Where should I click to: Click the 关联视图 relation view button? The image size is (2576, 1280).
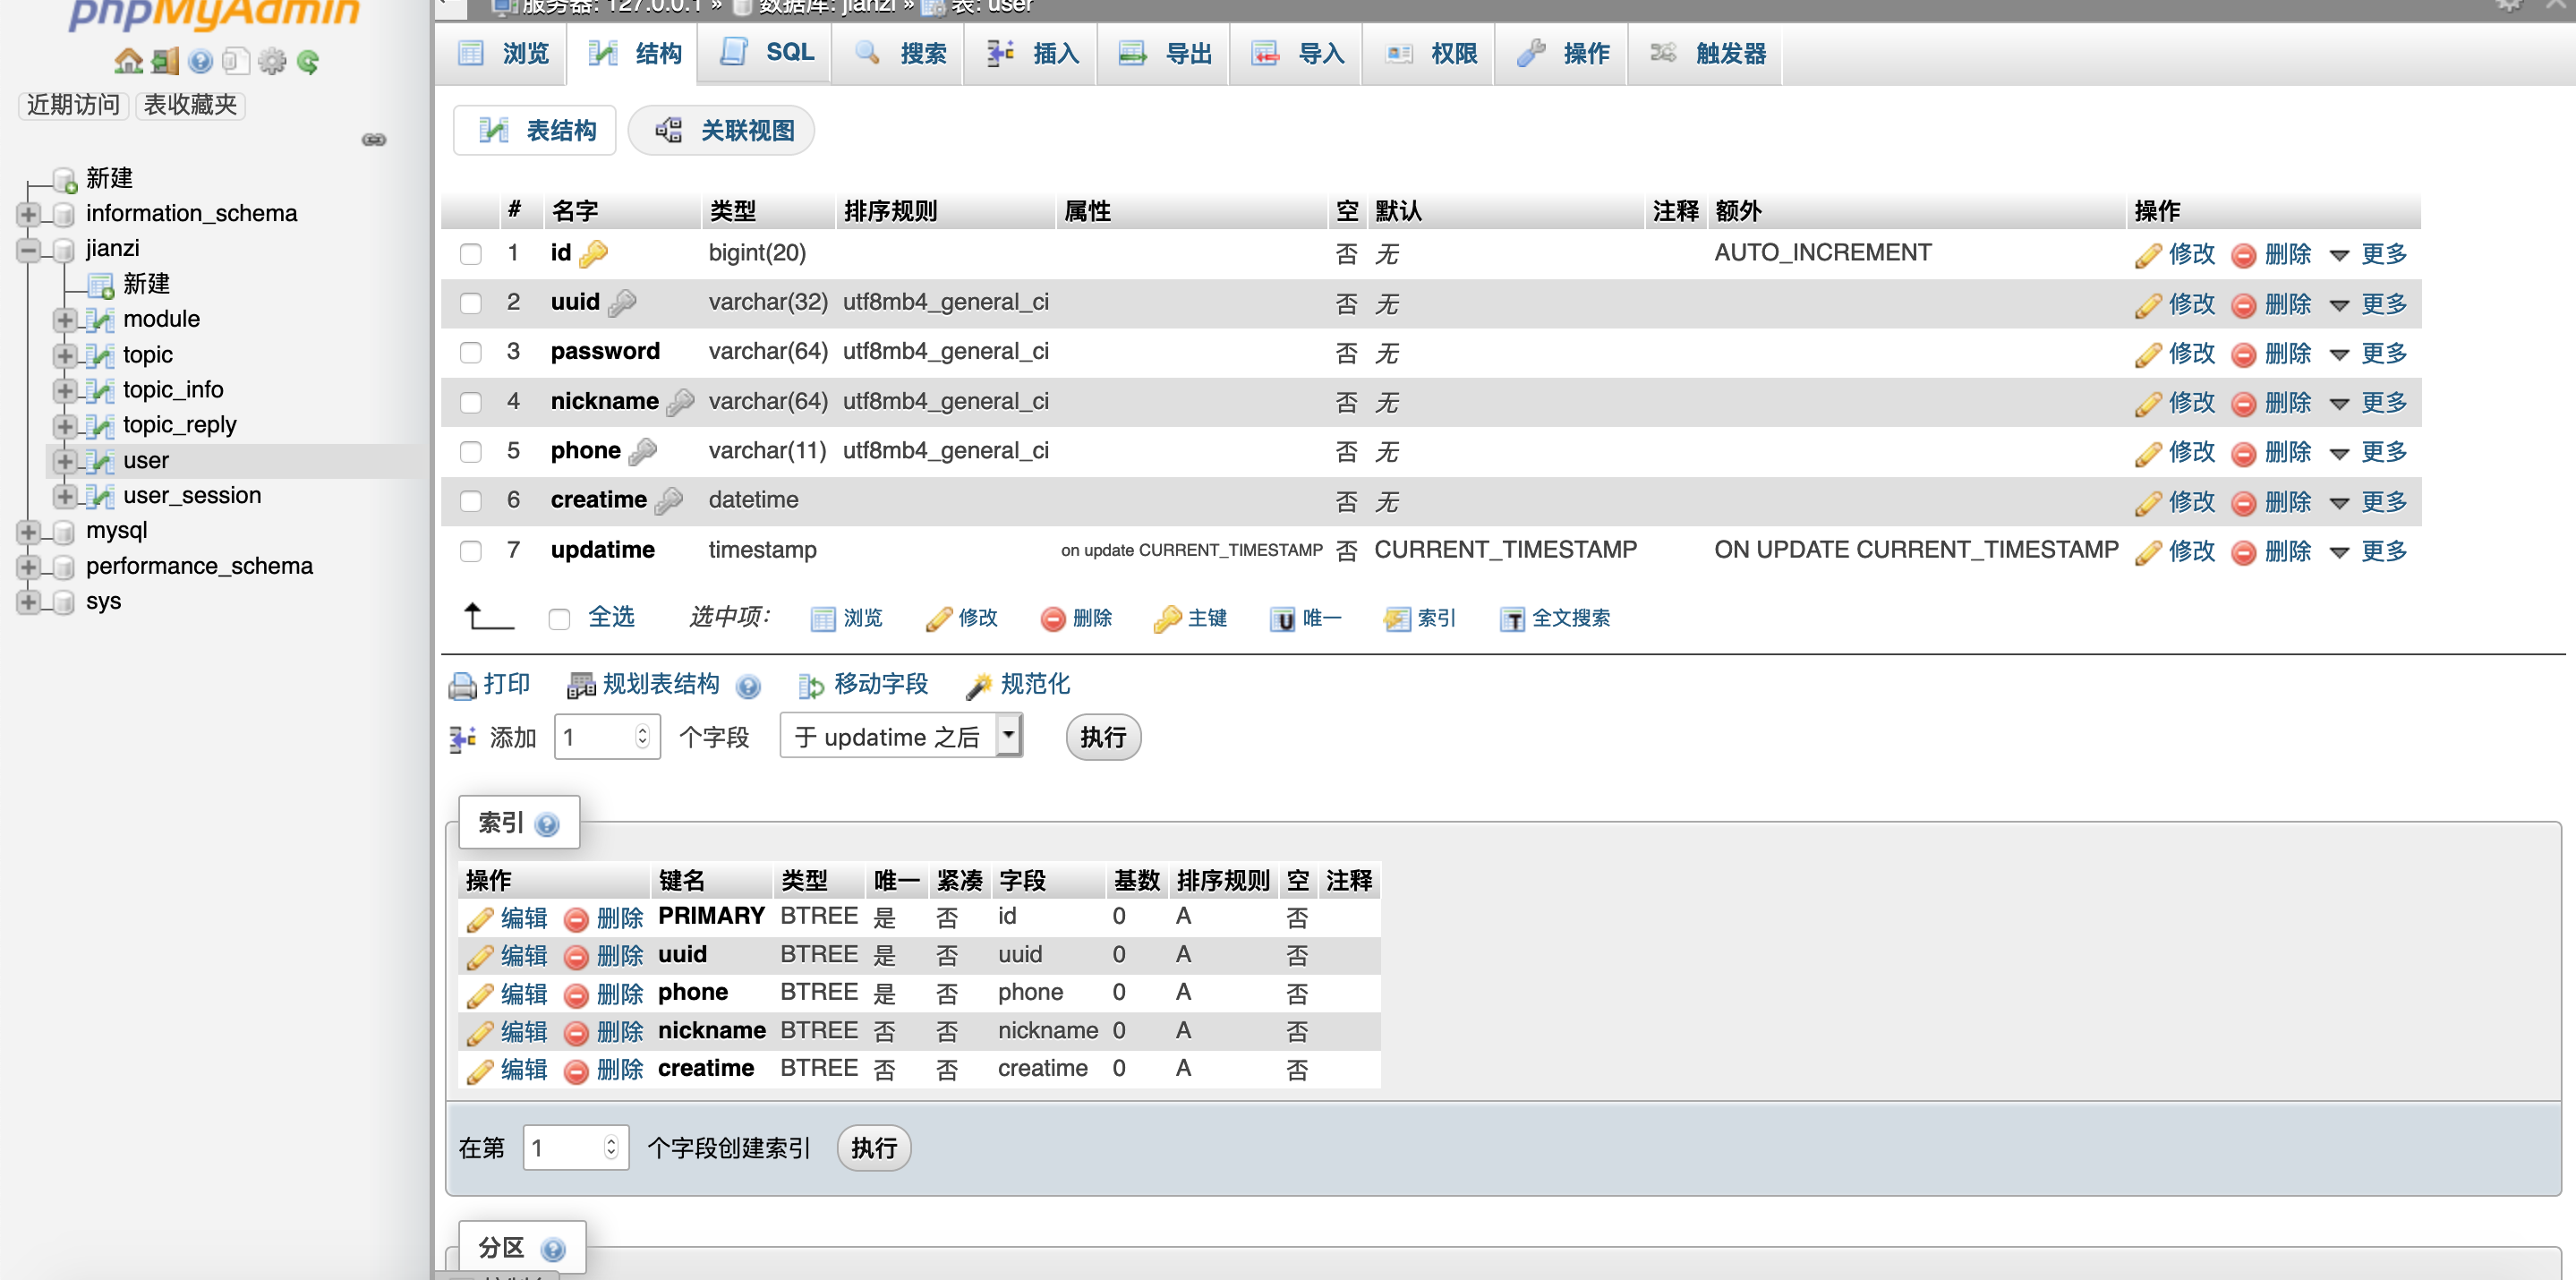(x=722, y=130)
